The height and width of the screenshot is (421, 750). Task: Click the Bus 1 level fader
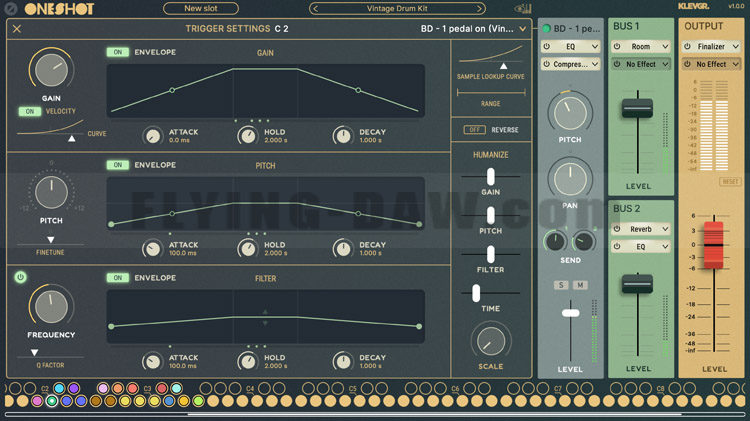[637, 108]
